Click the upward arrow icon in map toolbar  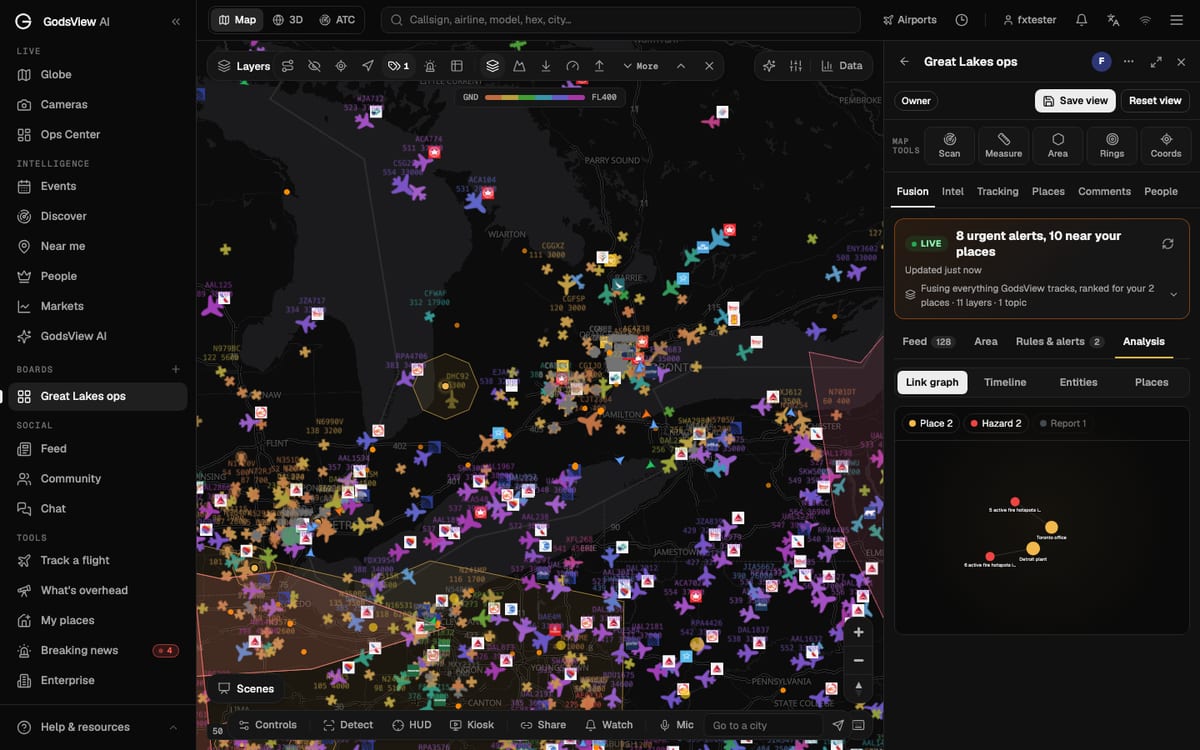[x=600, y=66]
